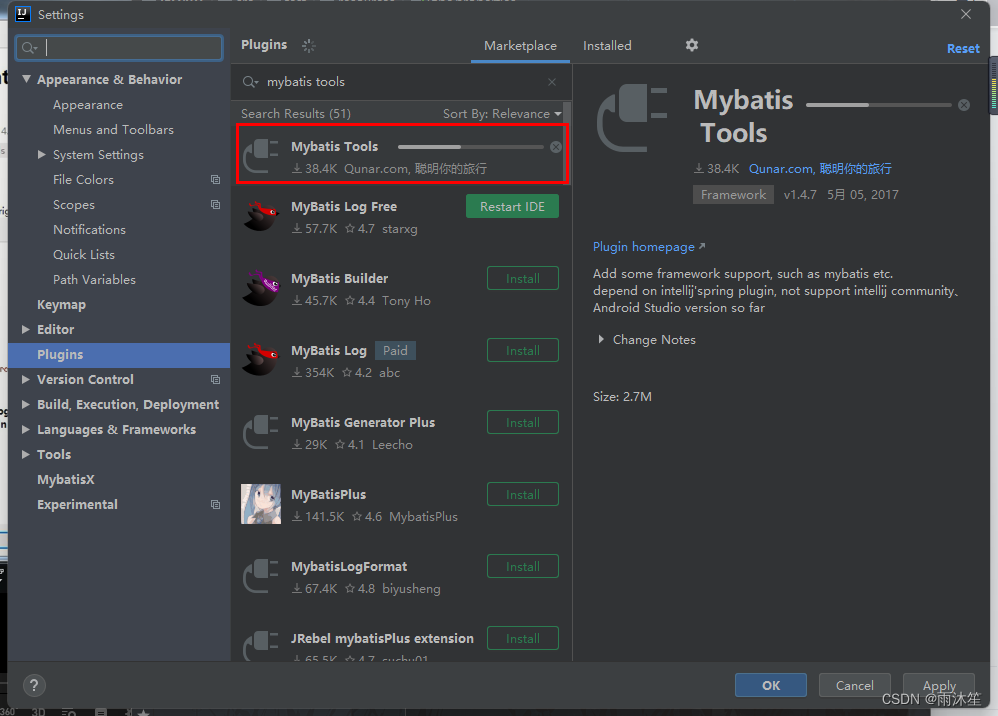
Task: Click the Version Control project-level icon
Action: pyautogui.click(x=215, y=380)
